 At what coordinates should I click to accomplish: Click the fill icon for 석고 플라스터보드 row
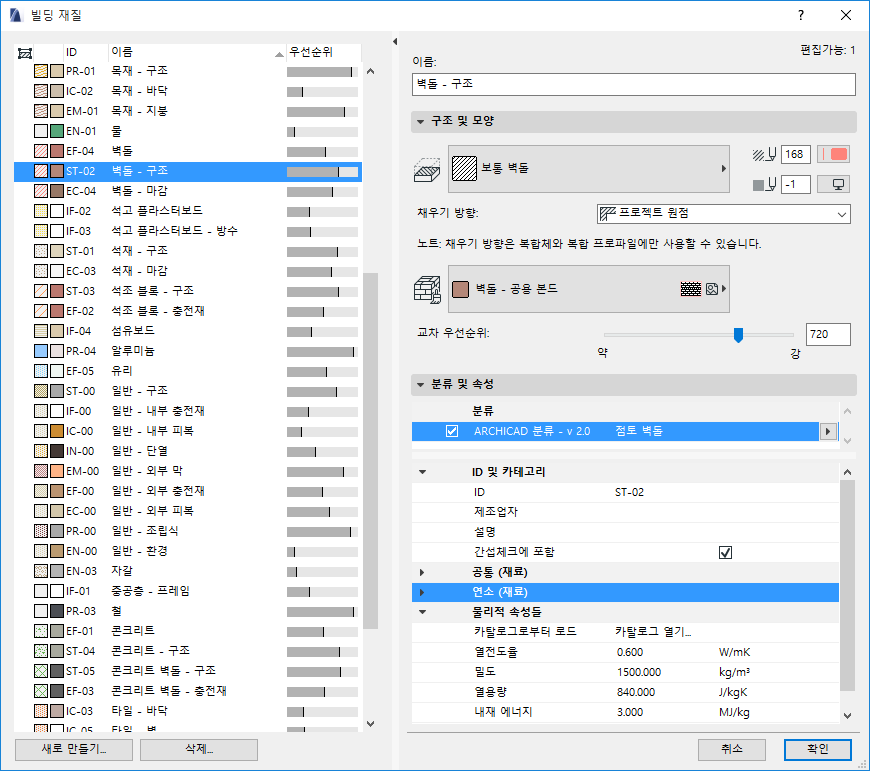point(41,211)
